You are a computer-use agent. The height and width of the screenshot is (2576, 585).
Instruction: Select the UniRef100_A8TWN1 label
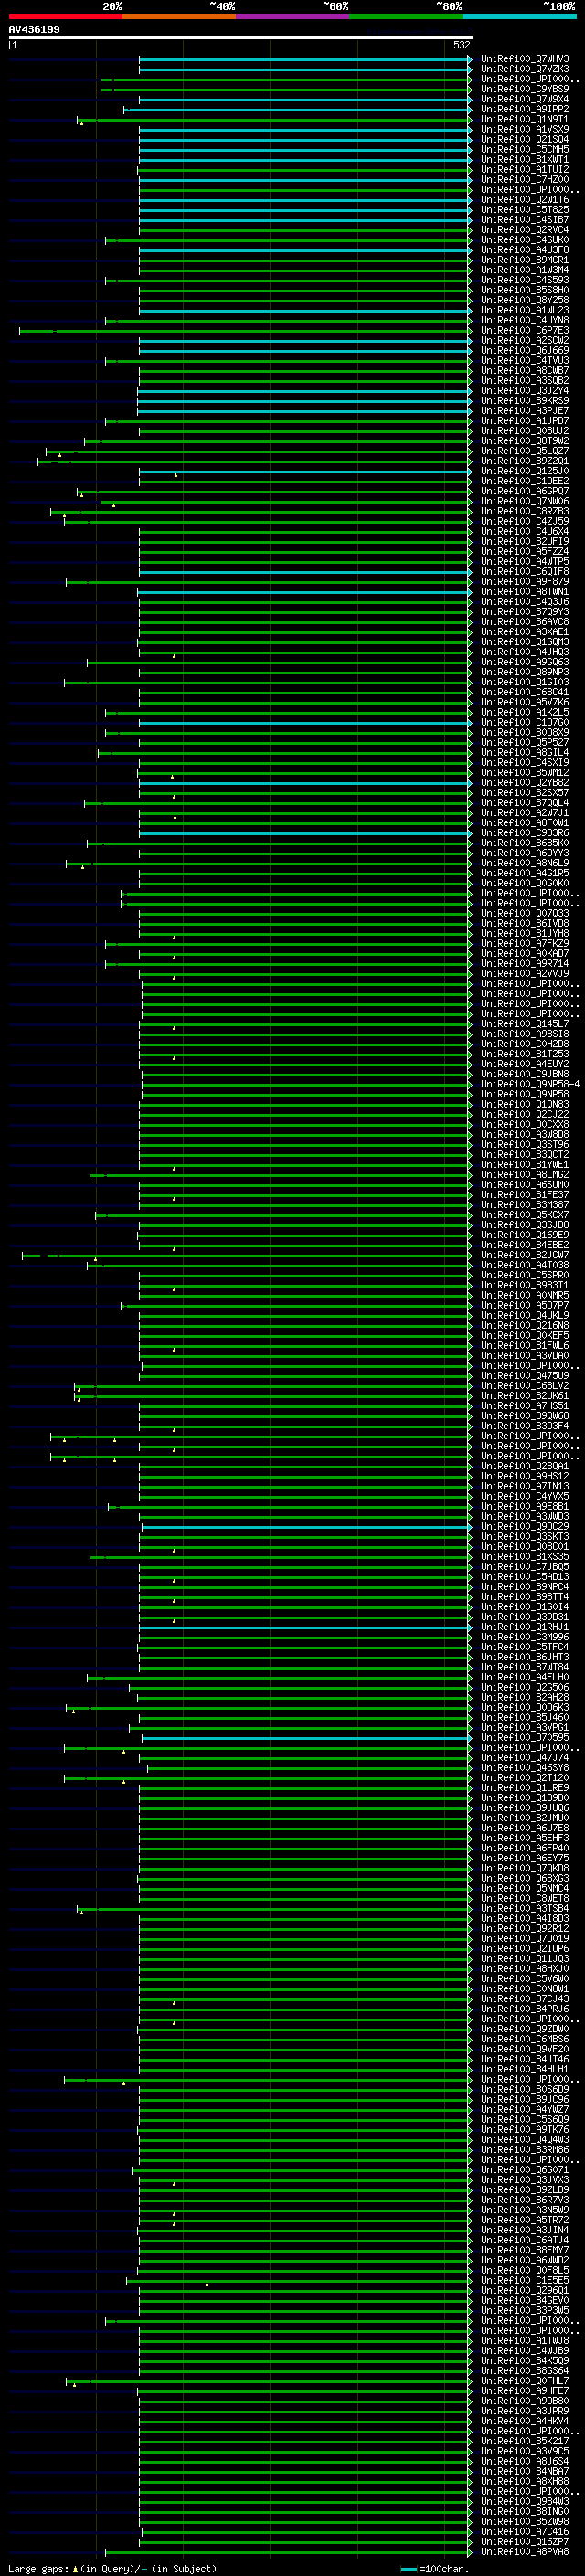tap(525, 591)
